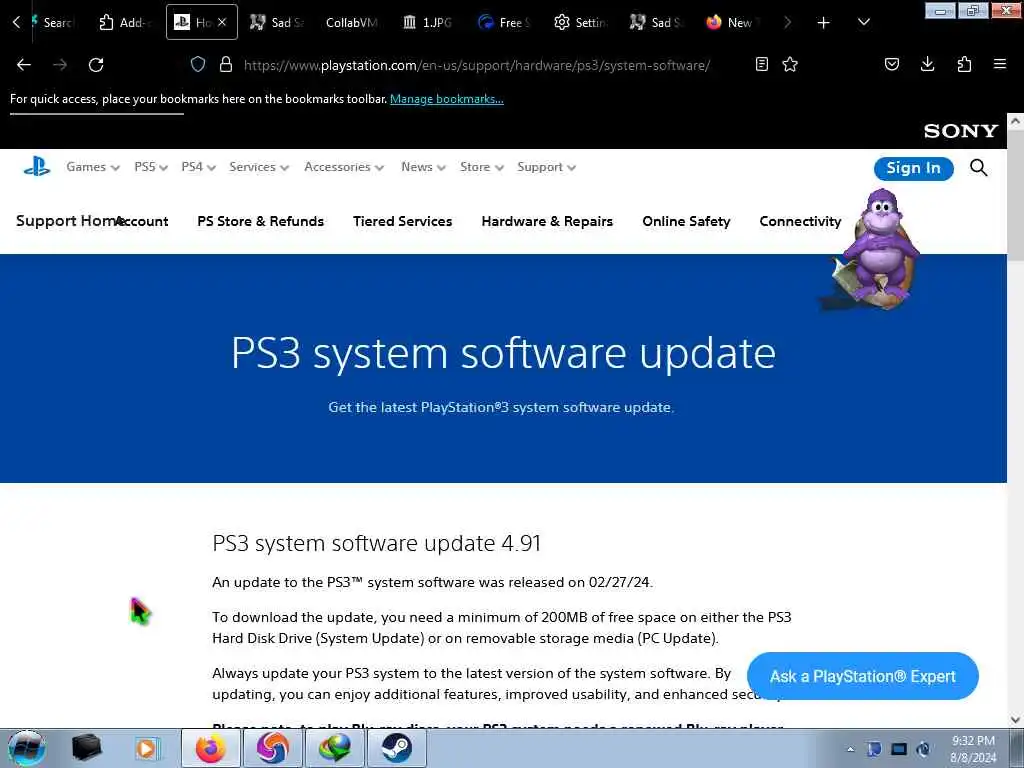Open the Manage bookmarks link
The image size is (1024, 768).
tap(447, 99)
